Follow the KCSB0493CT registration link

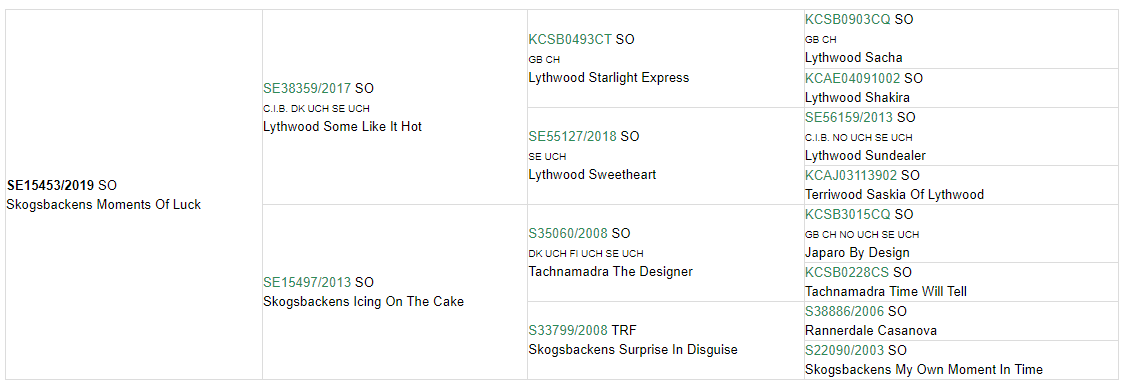570,40
